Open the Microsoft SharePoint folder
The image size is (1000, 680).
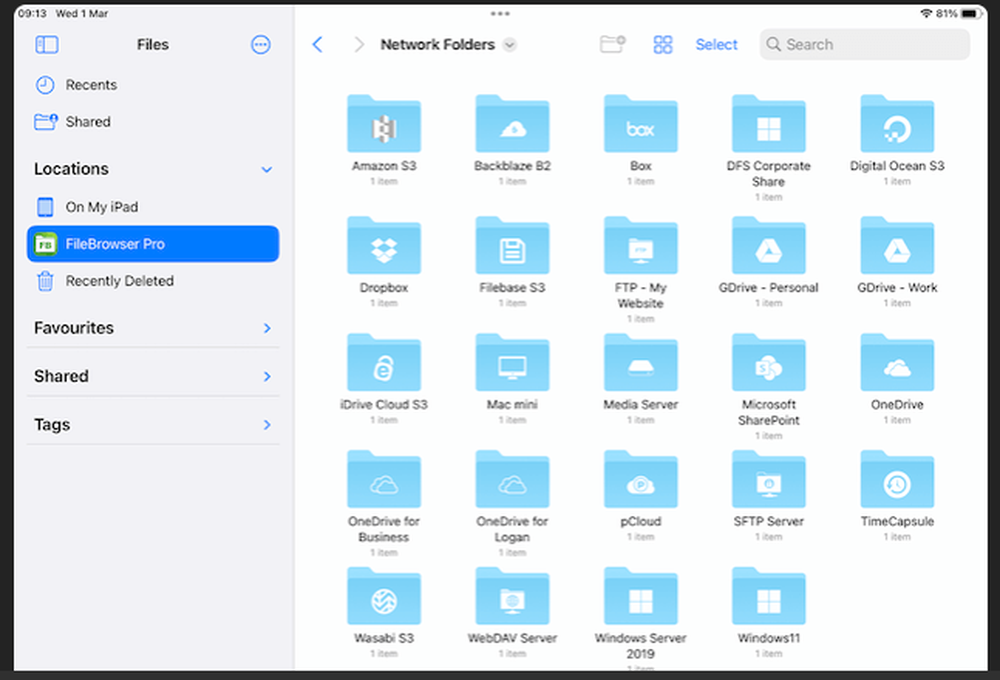[x=768, y=362]
